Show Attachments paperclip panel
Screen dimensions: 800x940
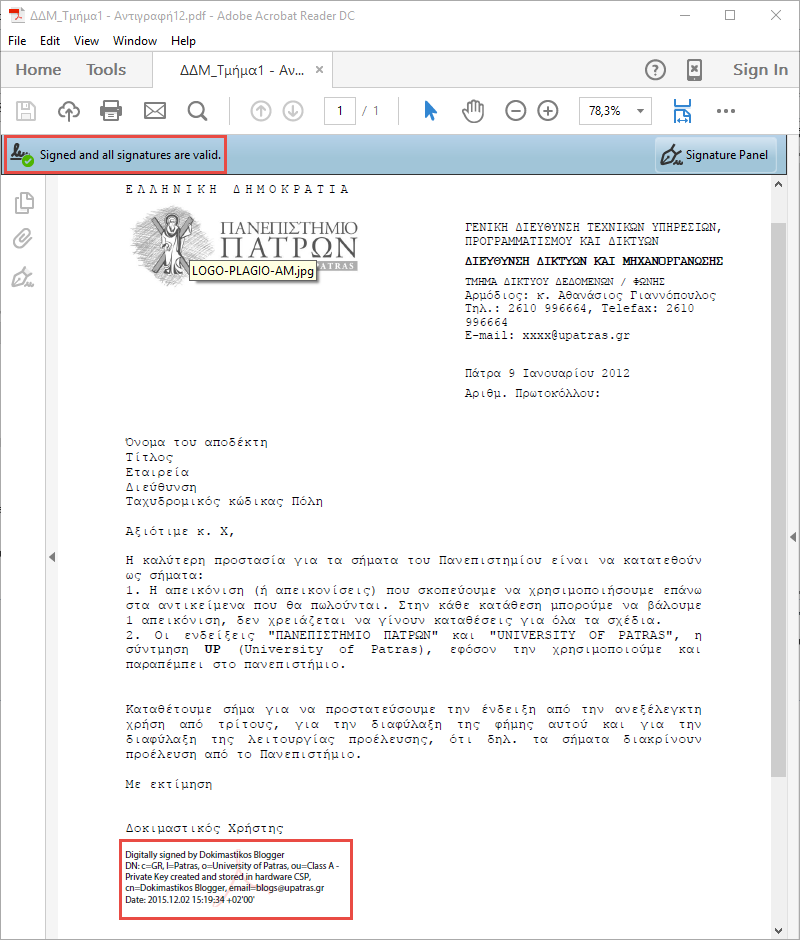coord(23,239)
